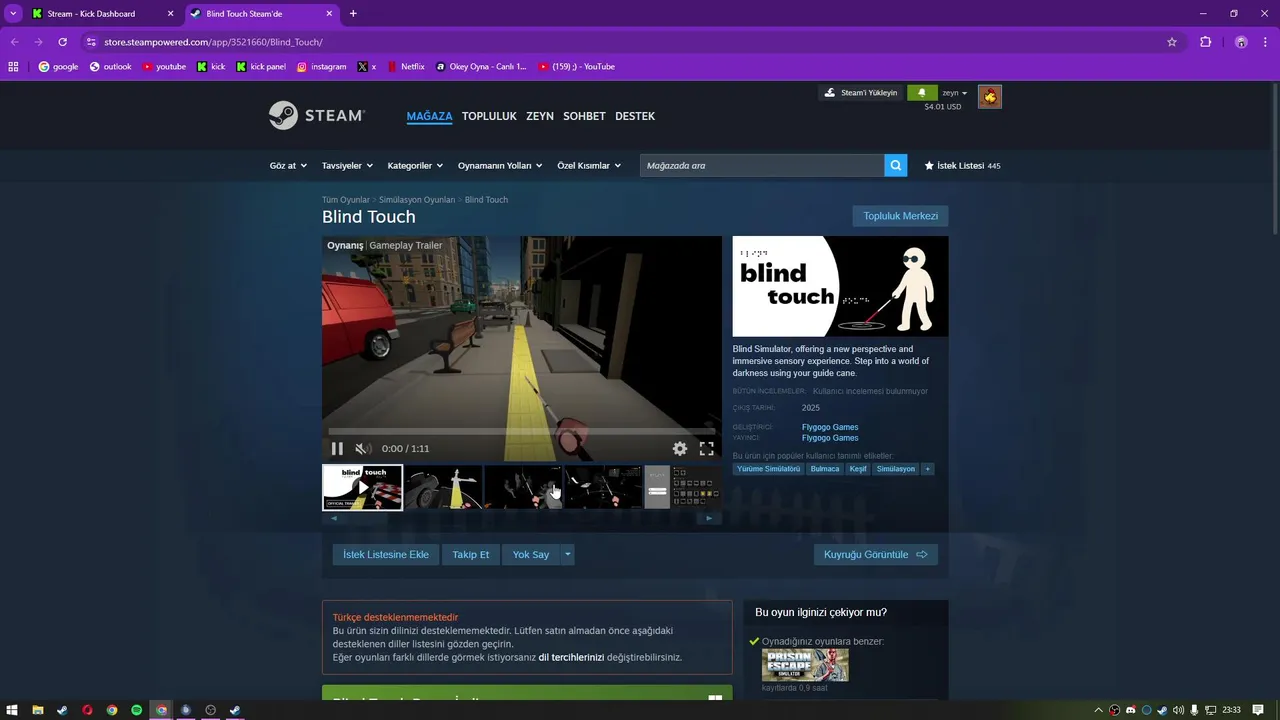Click the Yok Say button

531,554
